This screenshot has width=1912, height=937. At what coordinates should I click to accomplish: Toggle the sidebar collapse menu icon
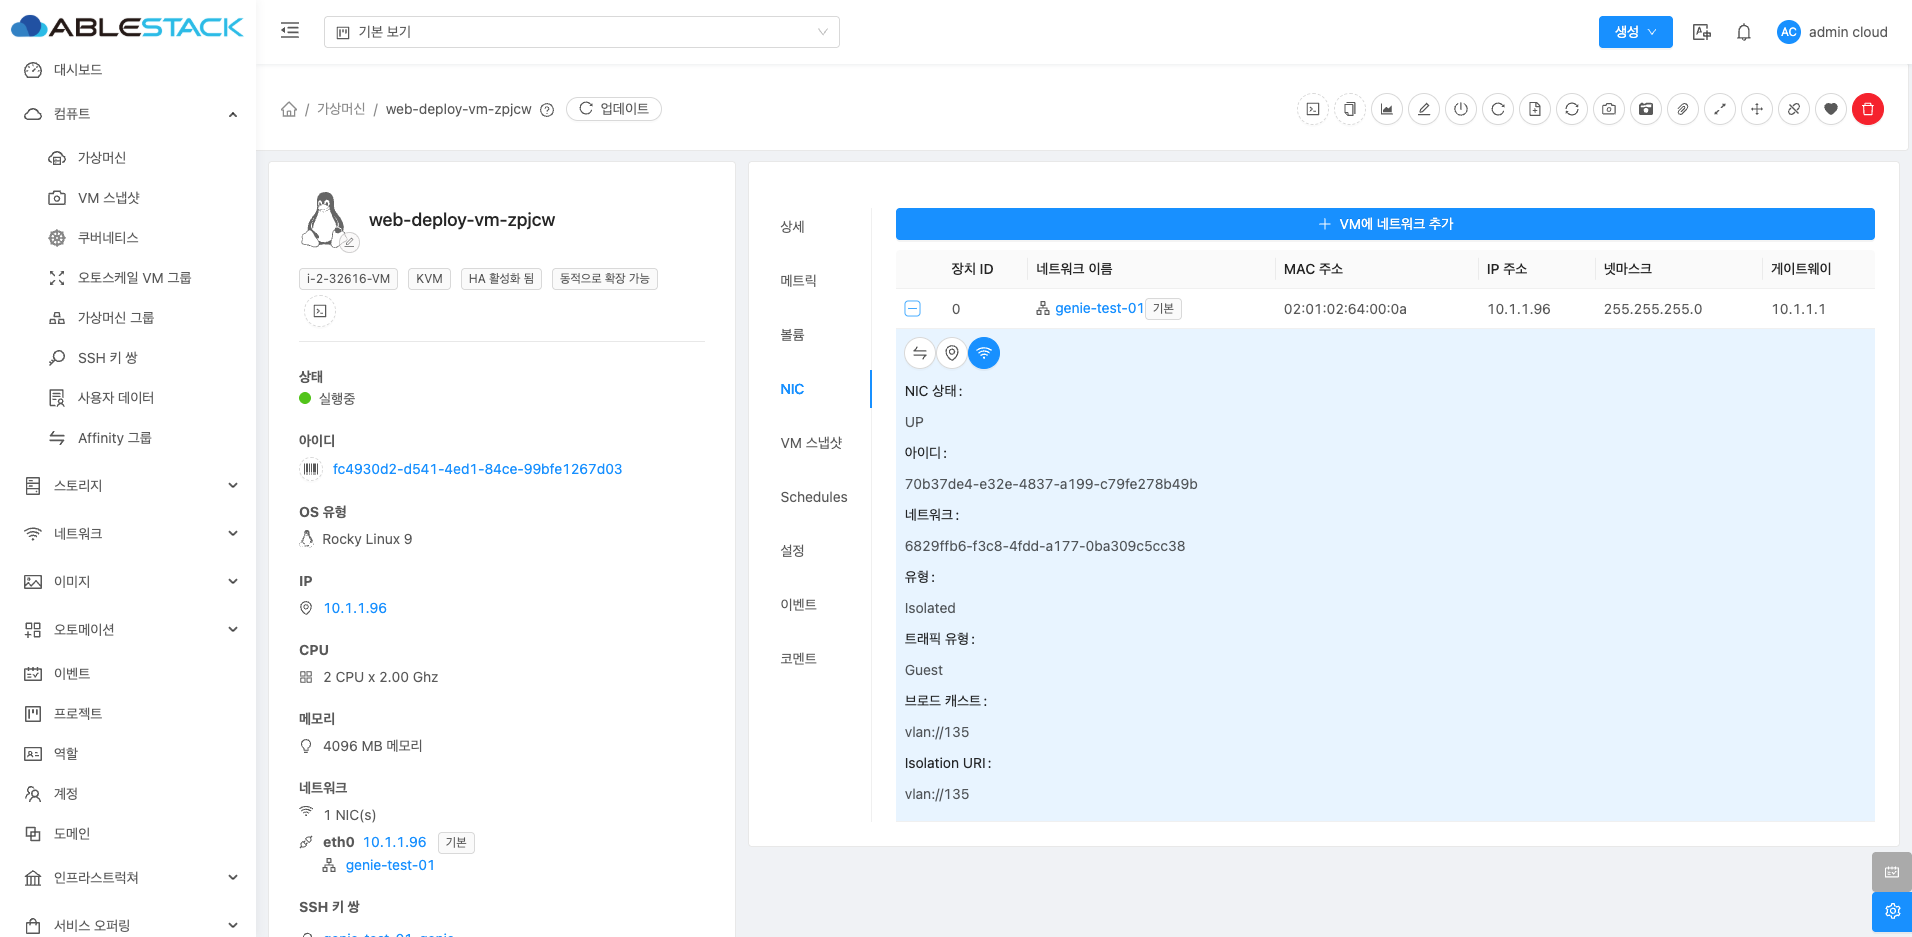pos(290,31)
